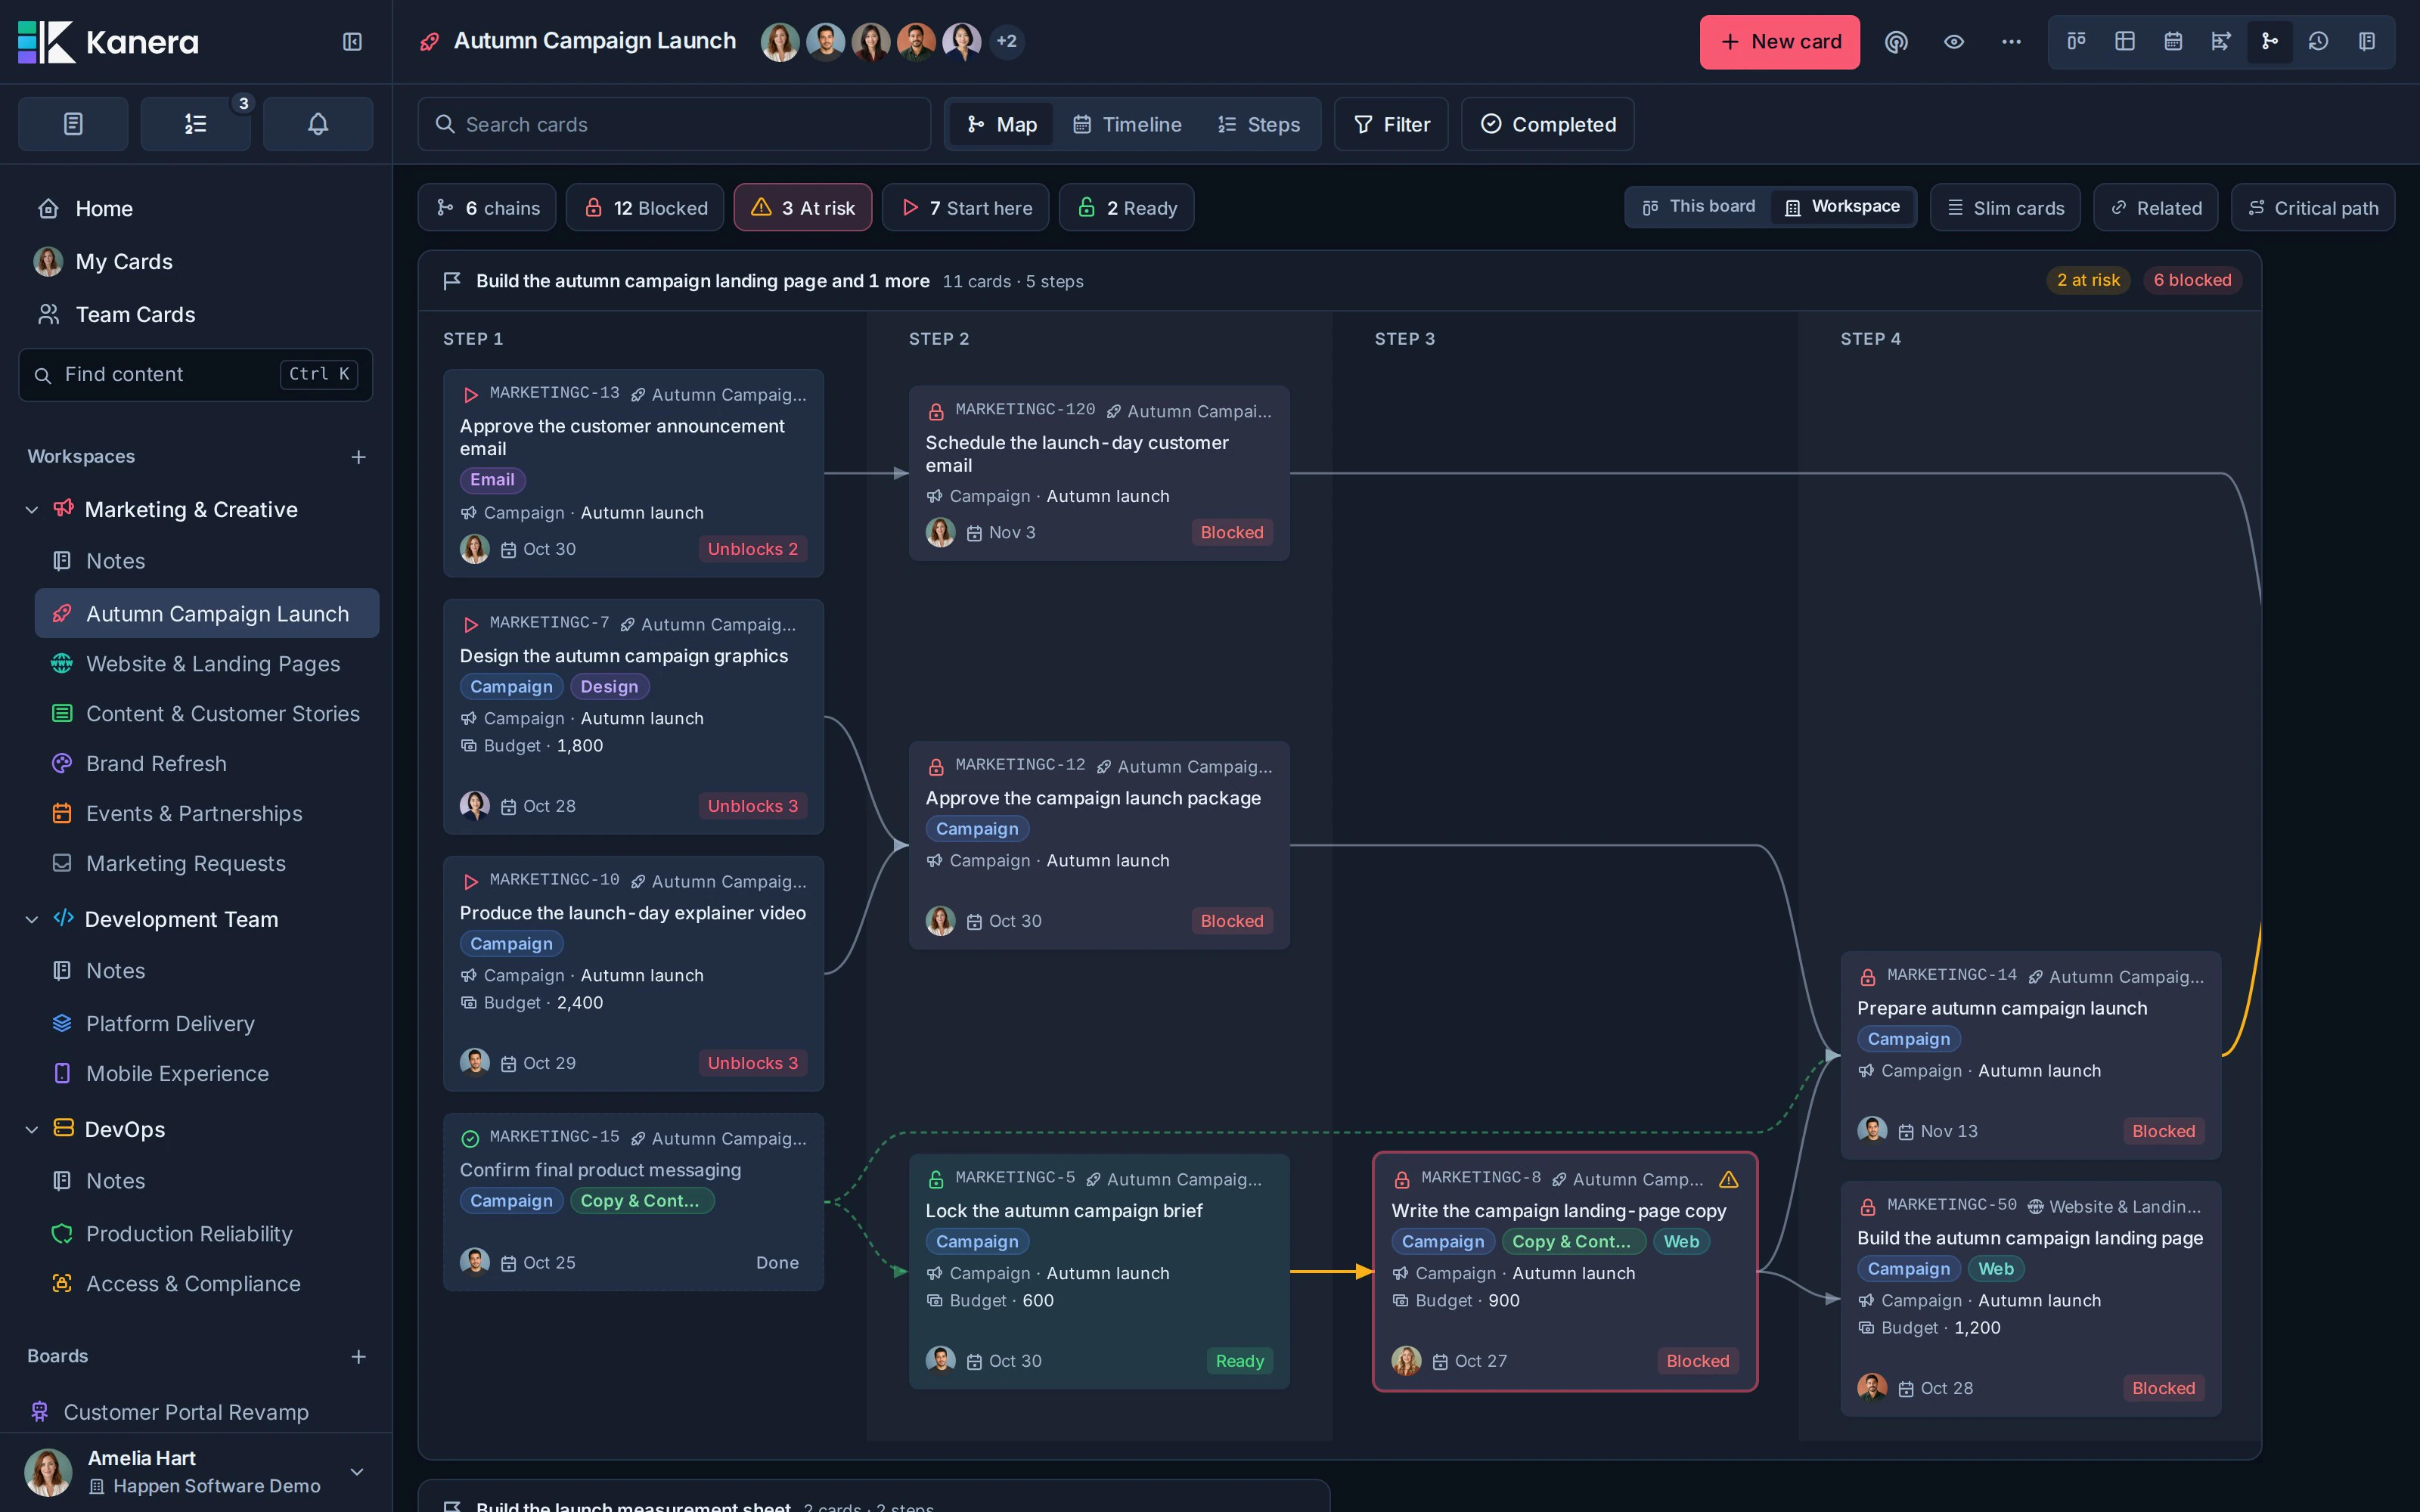Filter by 3 At risk chip

pos(803,208)
